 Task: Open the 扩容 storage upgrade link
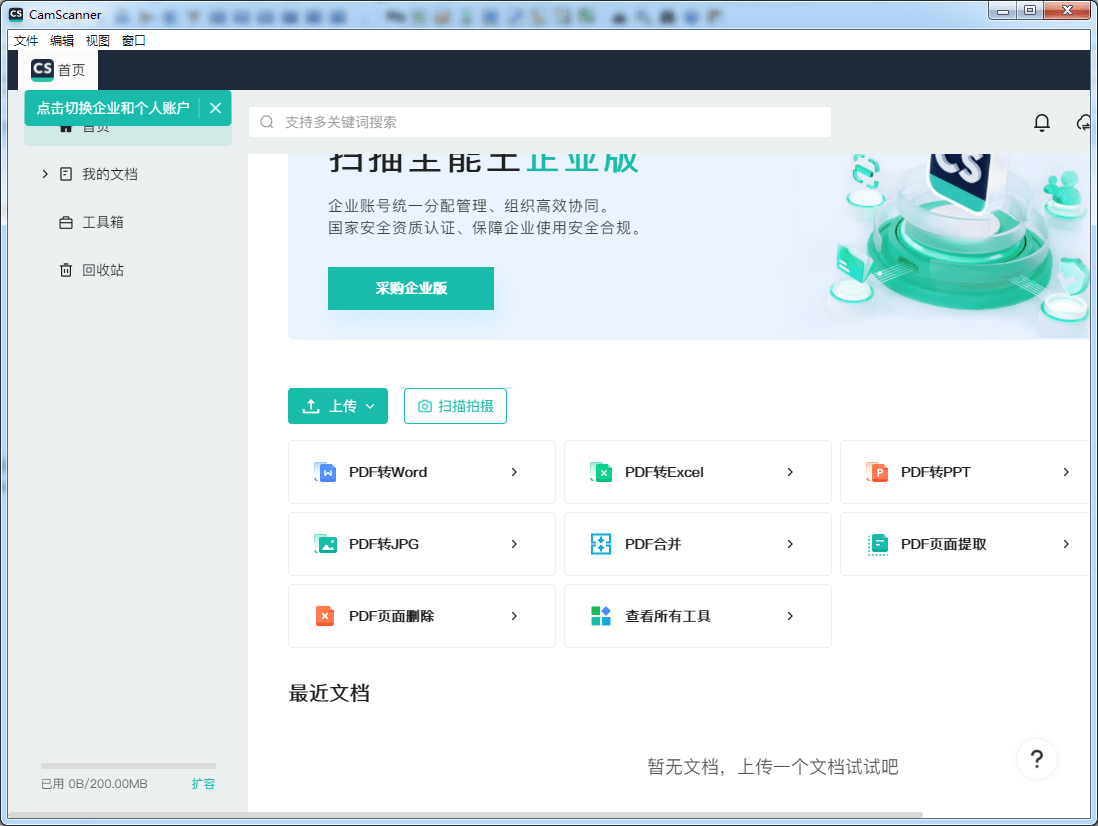tap(203, 784)
